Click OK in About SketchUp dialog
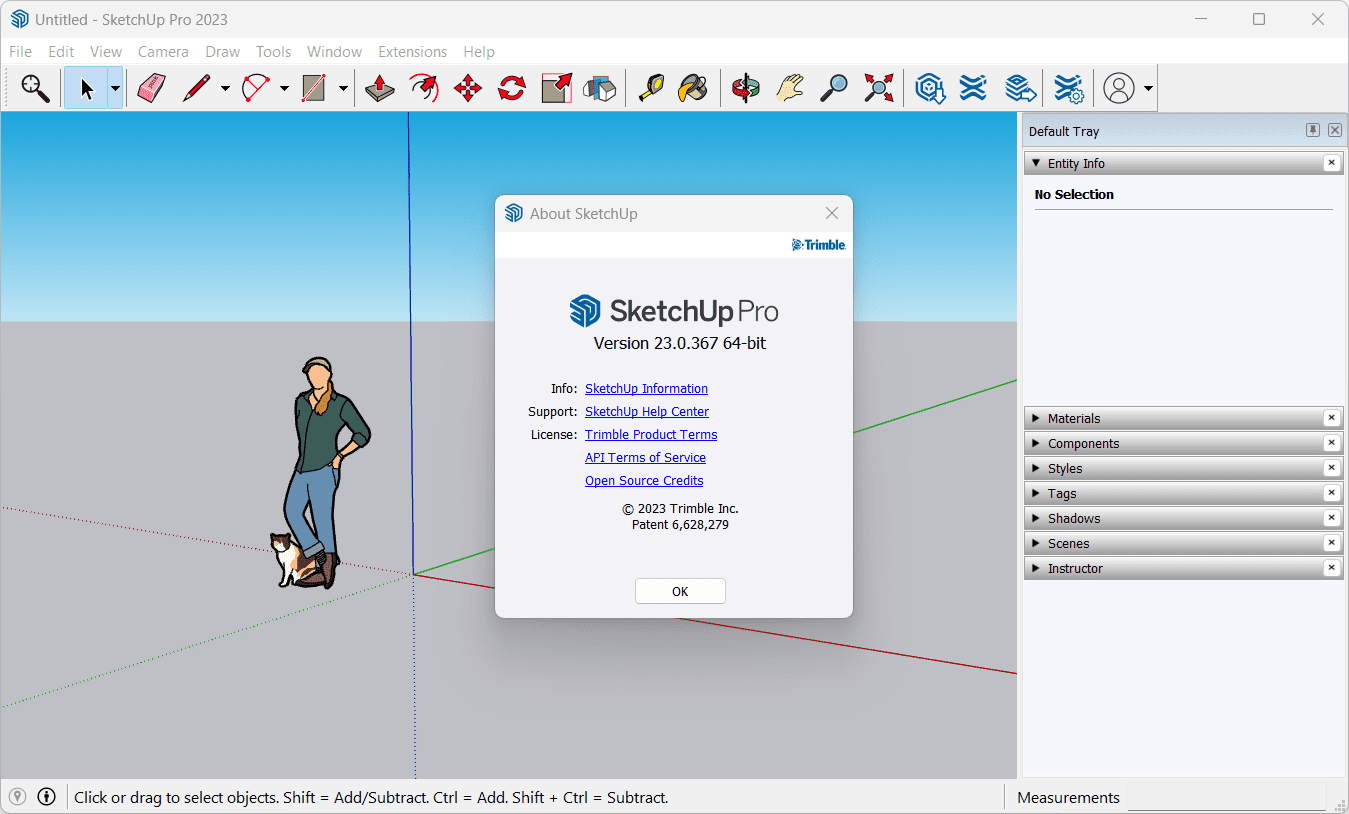Image resolution: width=1349 pixels, height=814 pixels. coord(680,591)
